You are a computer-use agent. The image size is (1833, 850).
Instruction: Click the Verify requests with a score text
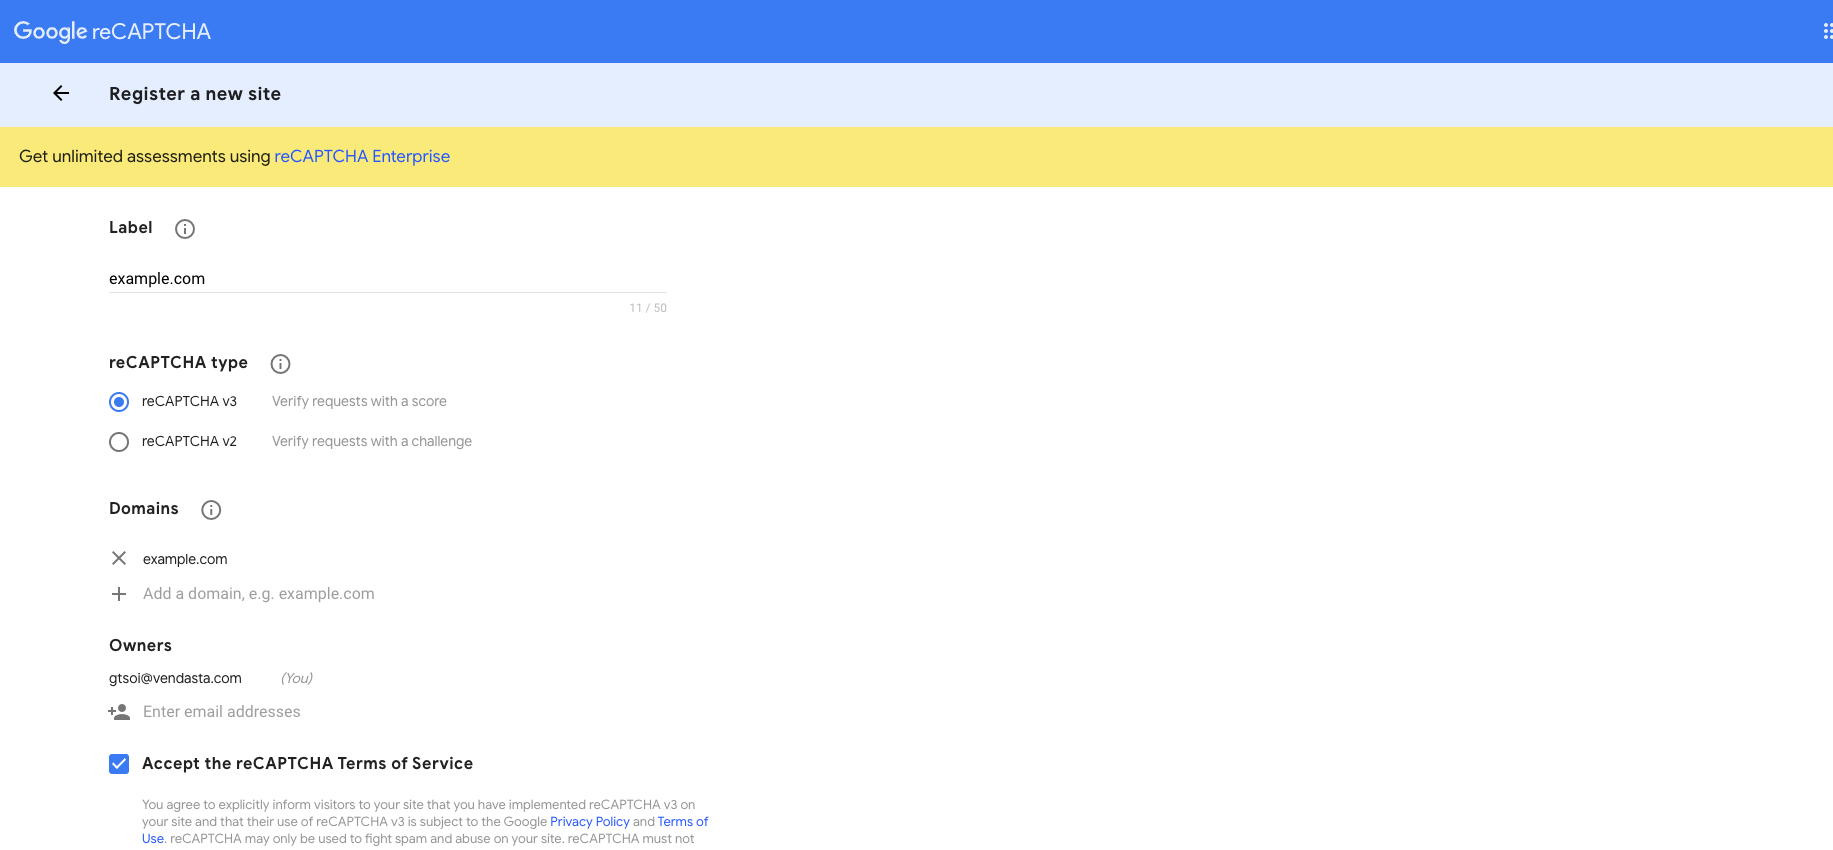pos(359,401)
